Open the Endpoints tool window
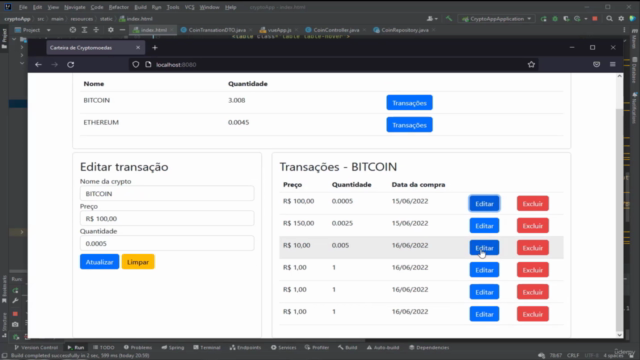The width and height of the screenshot is (640, 360). click(x=245, y=347)
